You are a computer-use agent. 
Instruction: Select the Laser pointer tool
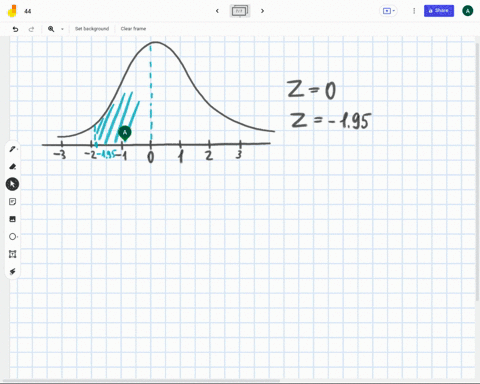[x=12, y=272]
